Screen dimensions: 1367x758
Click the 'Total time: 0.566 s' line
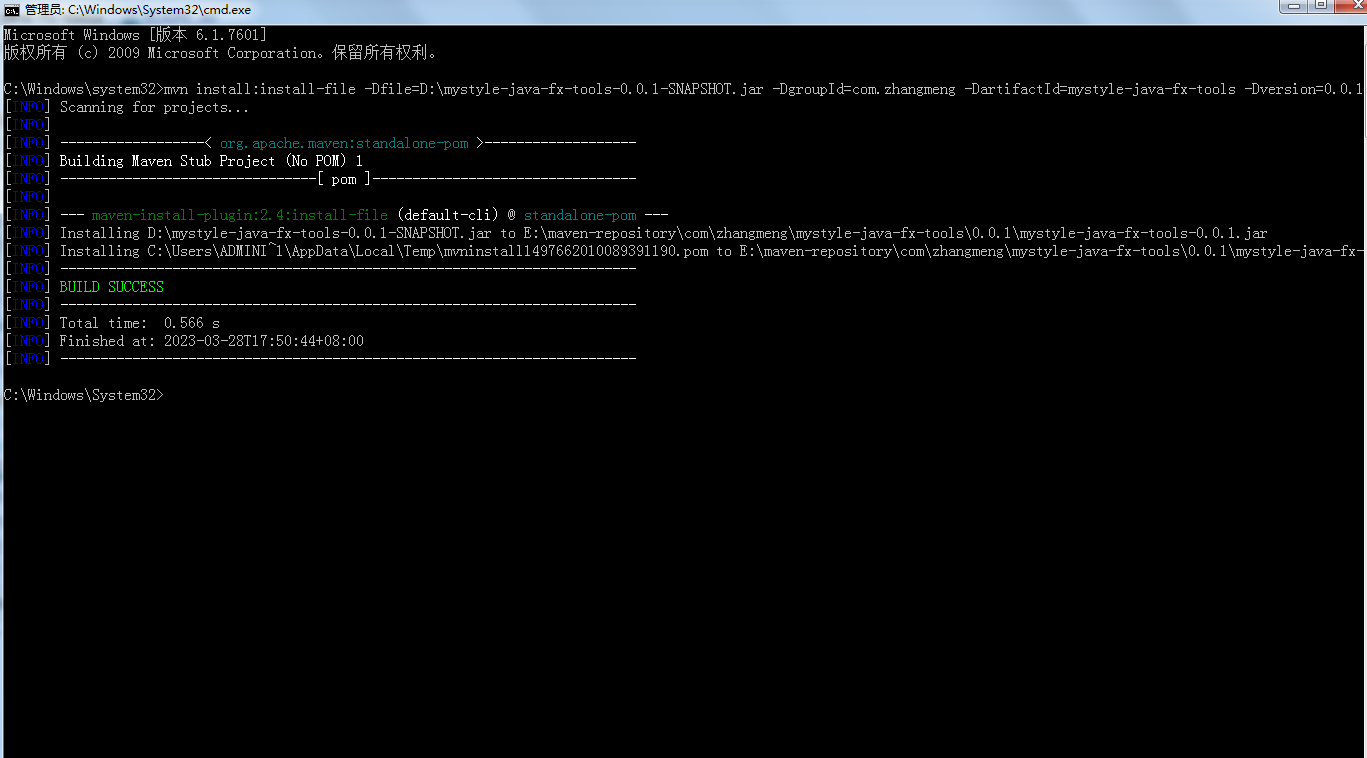(139, 323)
